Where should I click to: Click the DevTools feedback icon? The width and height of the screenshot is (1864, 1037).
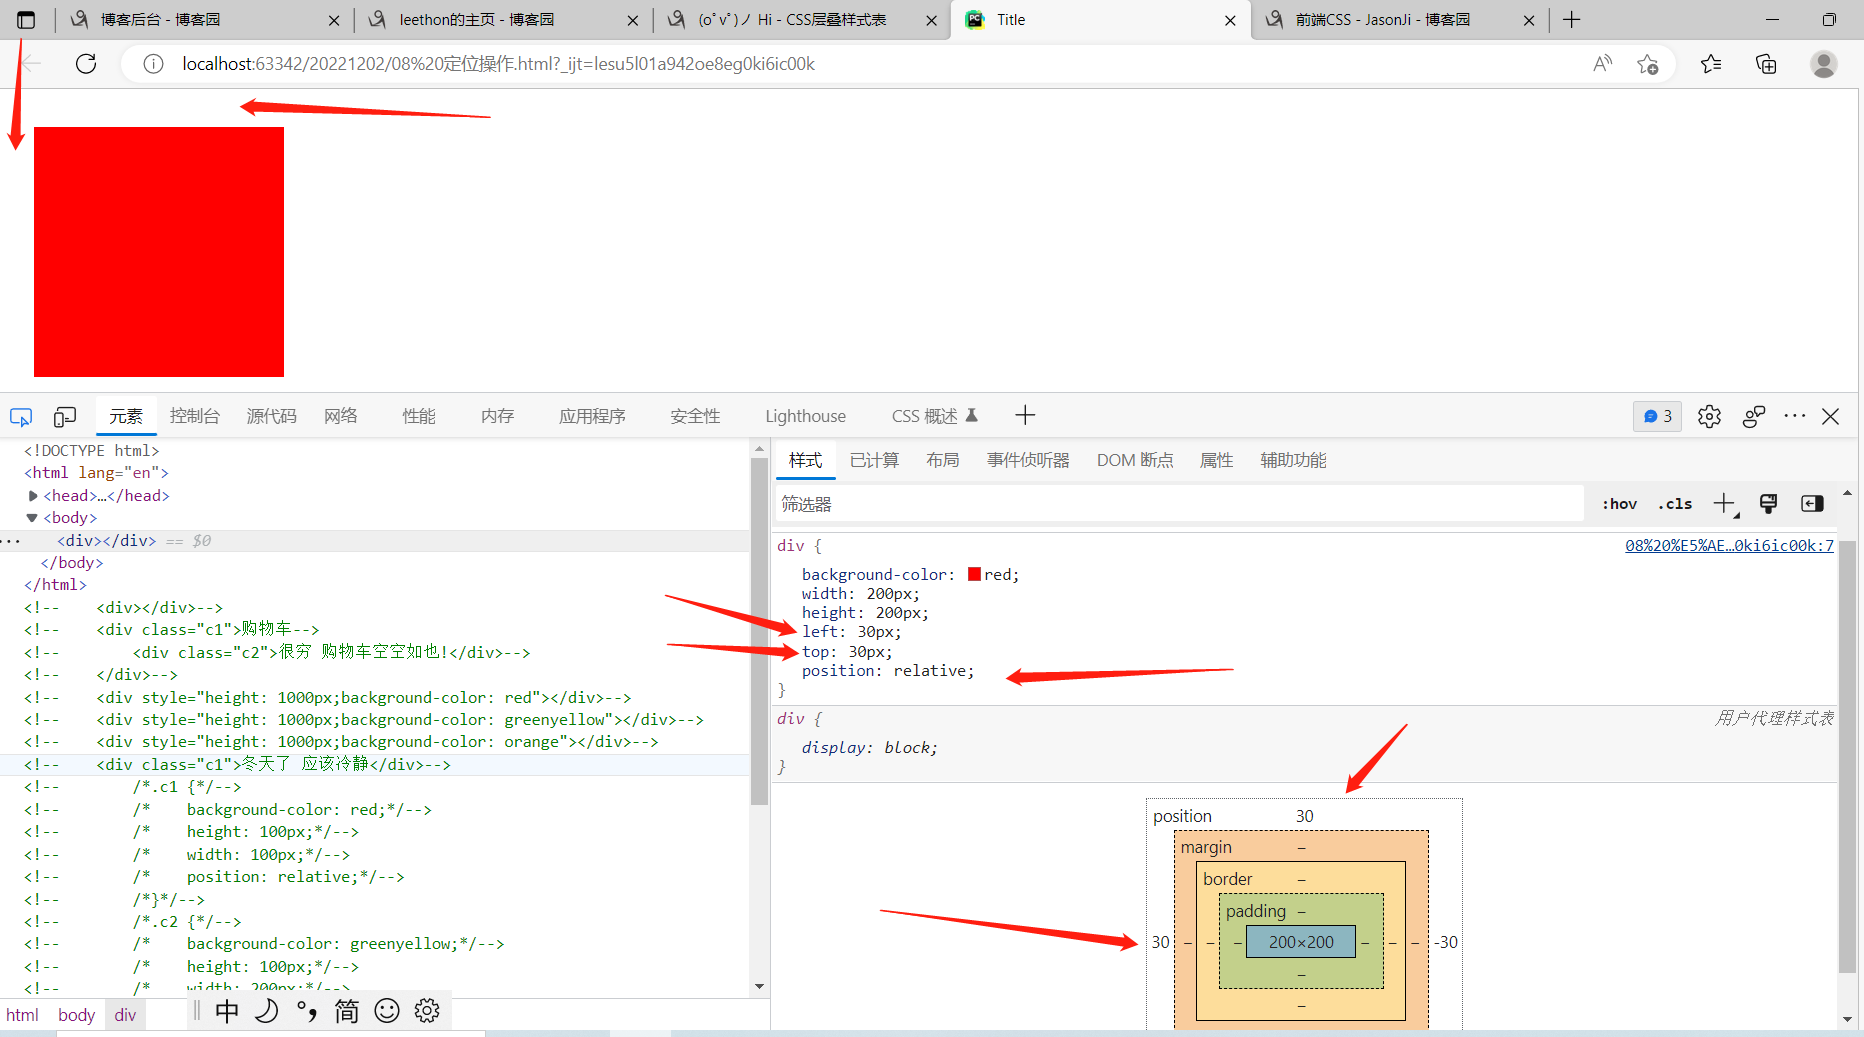[1753, 416]
